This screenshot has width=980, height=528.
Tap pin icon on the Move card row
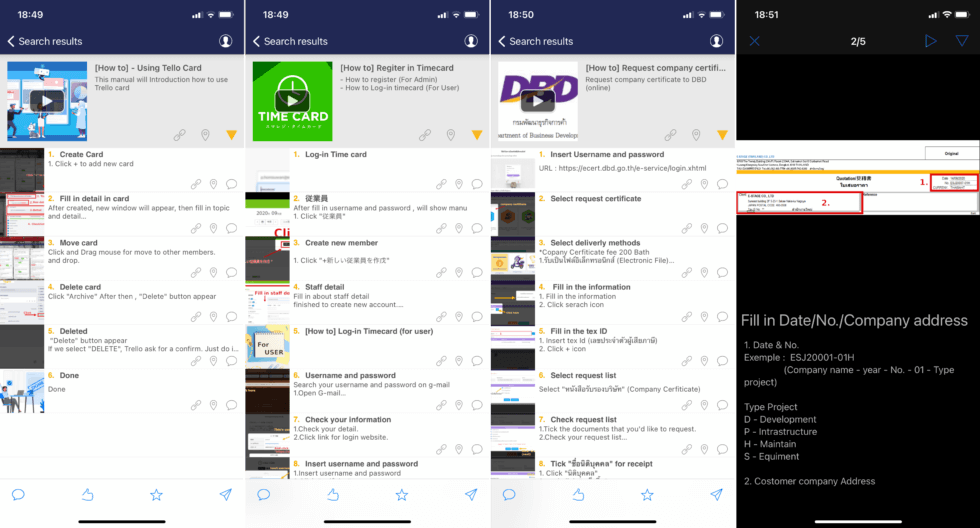[213, 272]
